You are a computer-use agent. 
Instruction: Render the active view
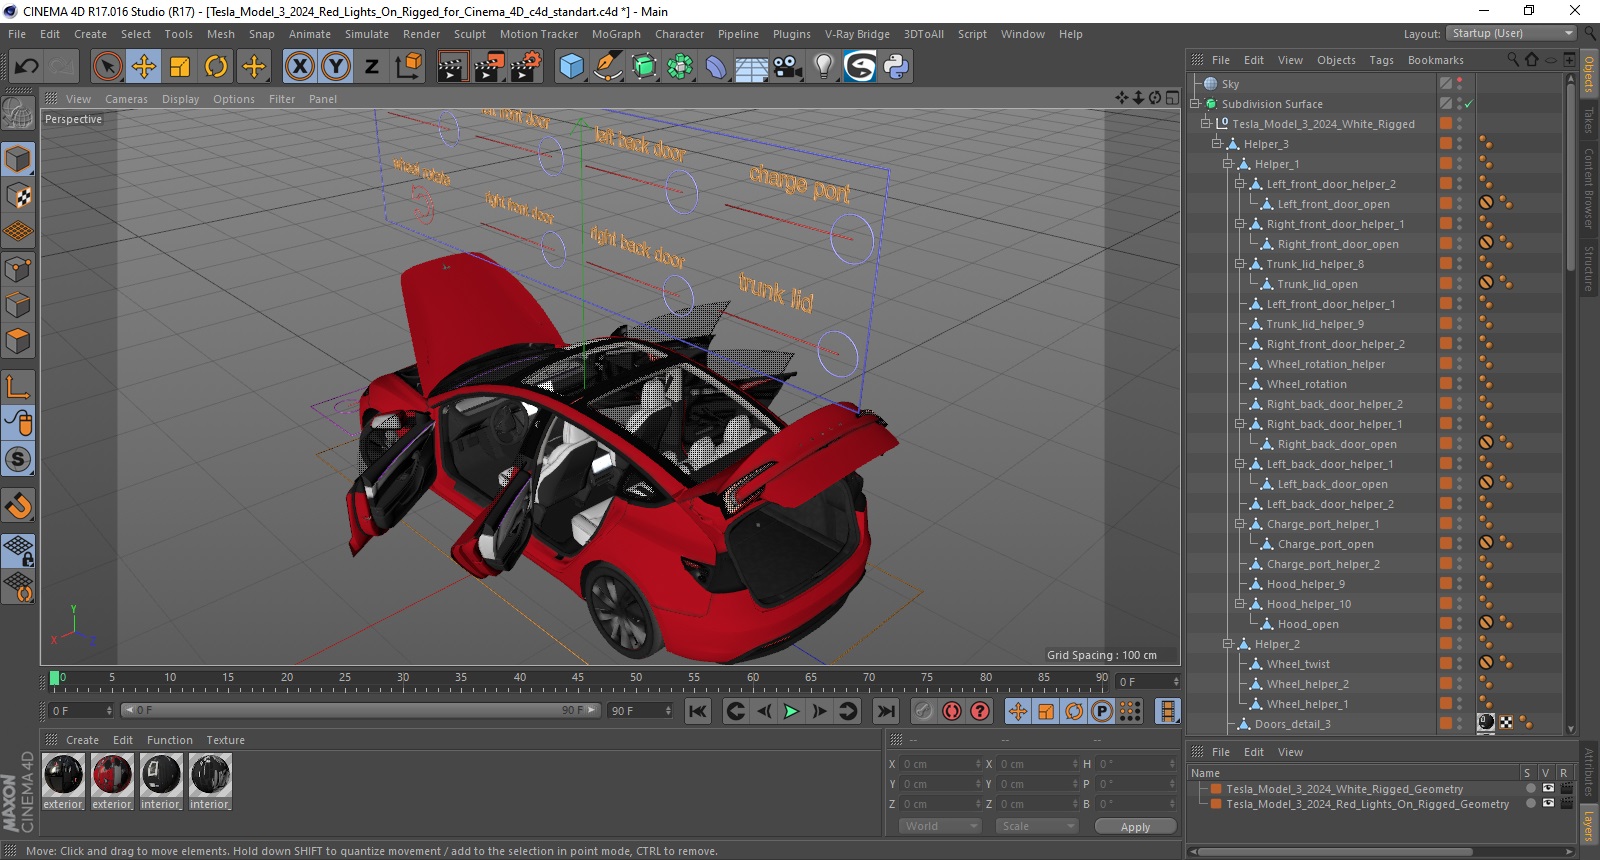[x=453, y=67]
